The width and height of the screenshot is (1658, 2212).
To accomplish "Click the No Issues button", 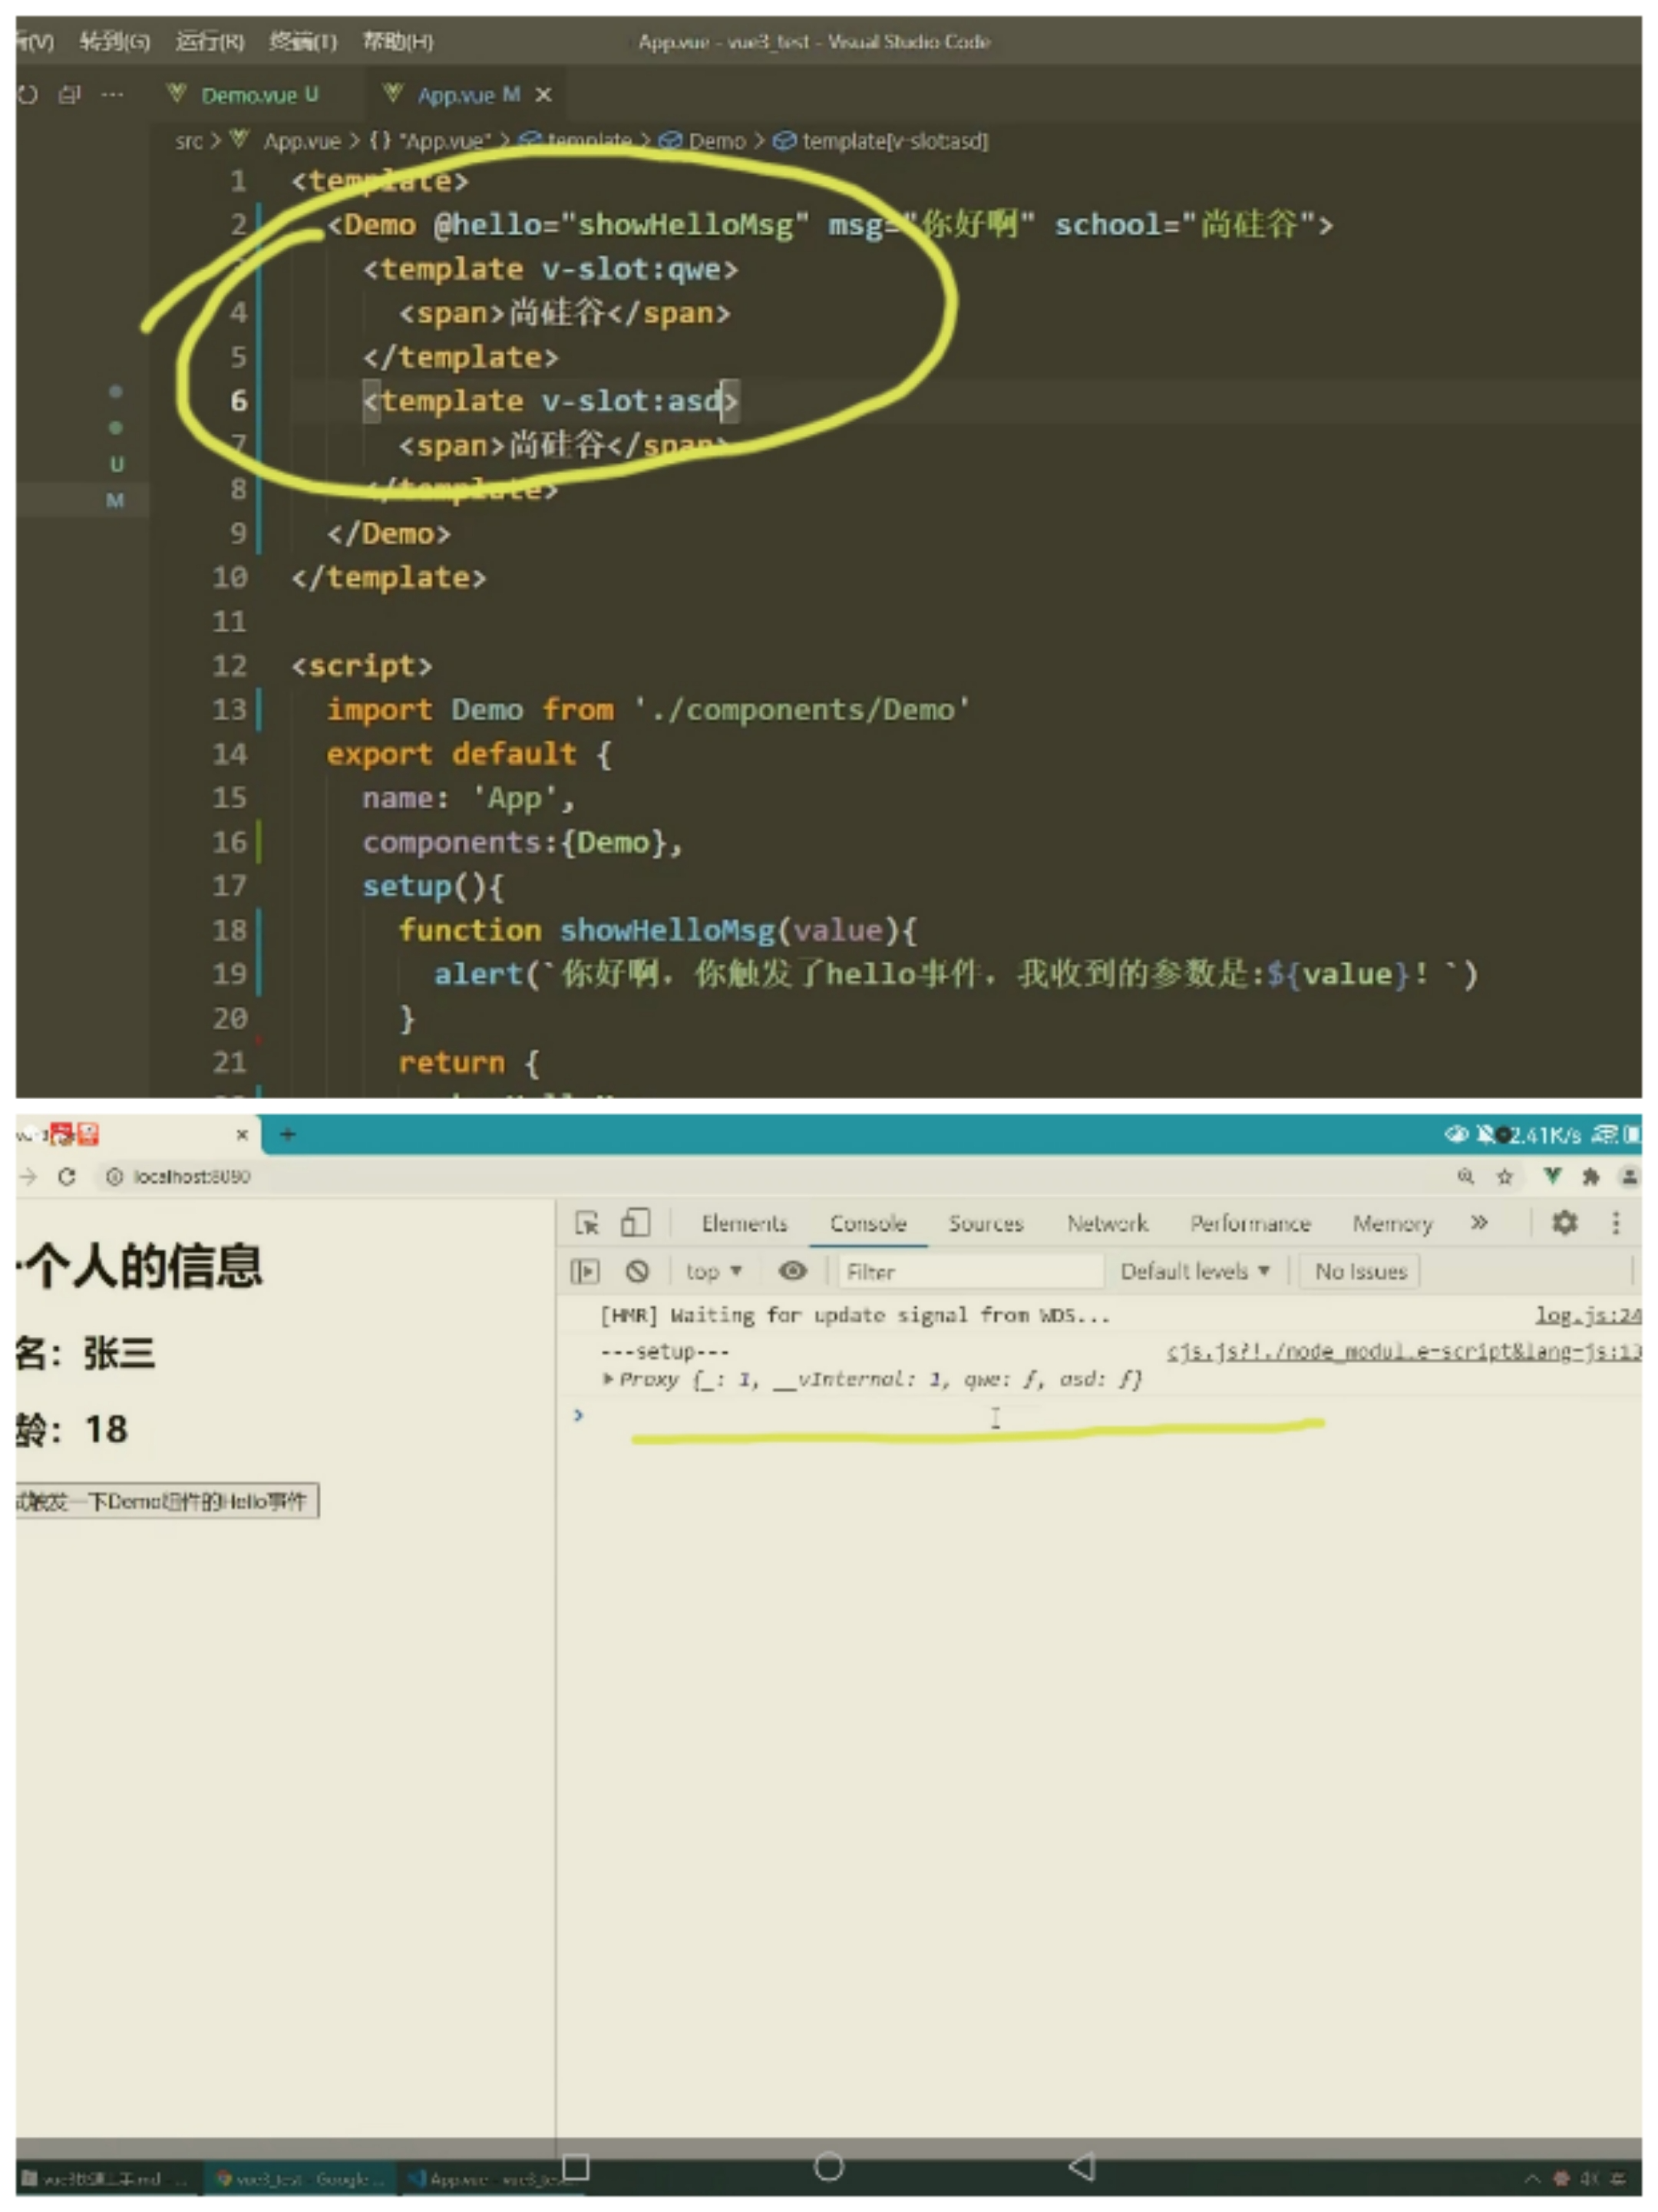I will coord(1360,1271).
